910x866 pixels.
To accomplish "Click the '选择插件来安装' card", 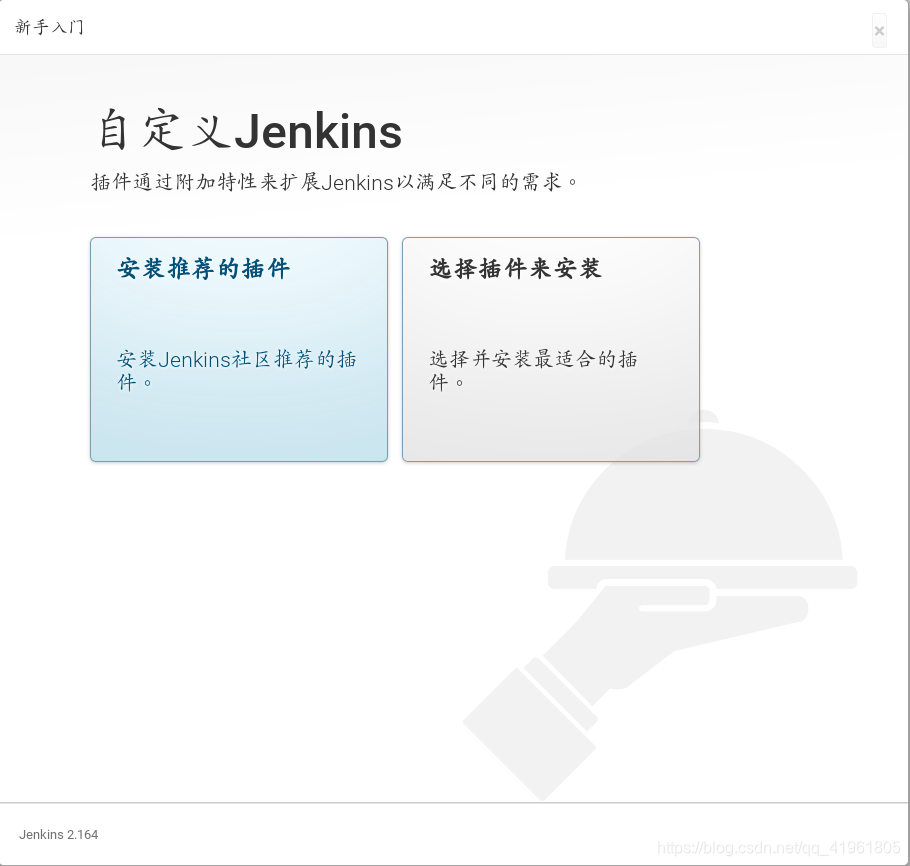I will (551, 349).
